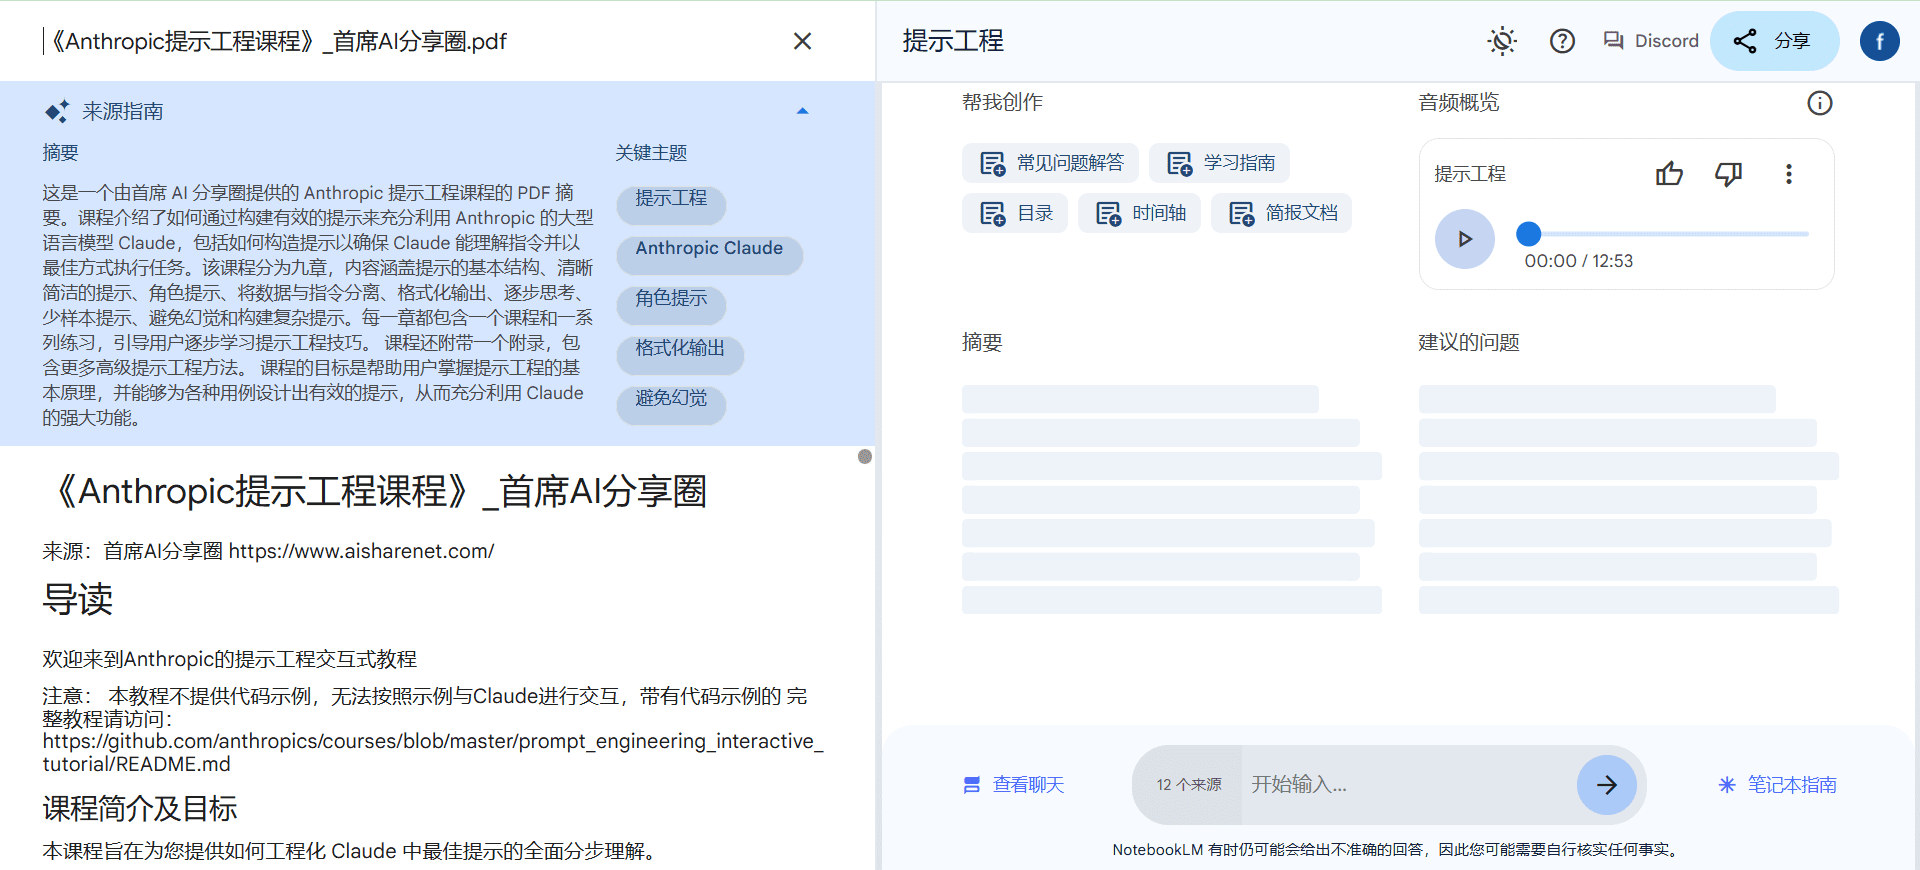Collapse the 来源指南 section arrow
This screenshot has width=1920, height=870.
point(802,111)
